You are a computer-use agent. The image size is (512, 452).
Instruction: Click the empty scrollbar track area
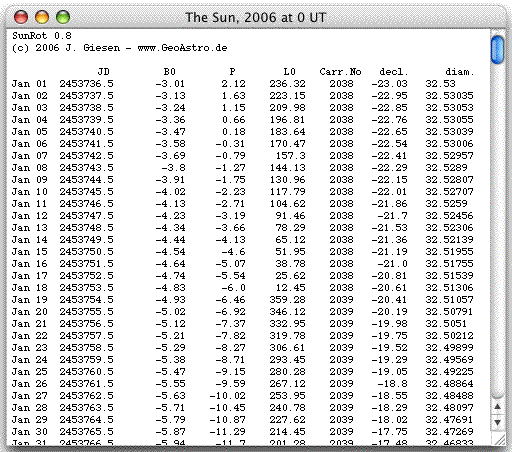[497, 230]
